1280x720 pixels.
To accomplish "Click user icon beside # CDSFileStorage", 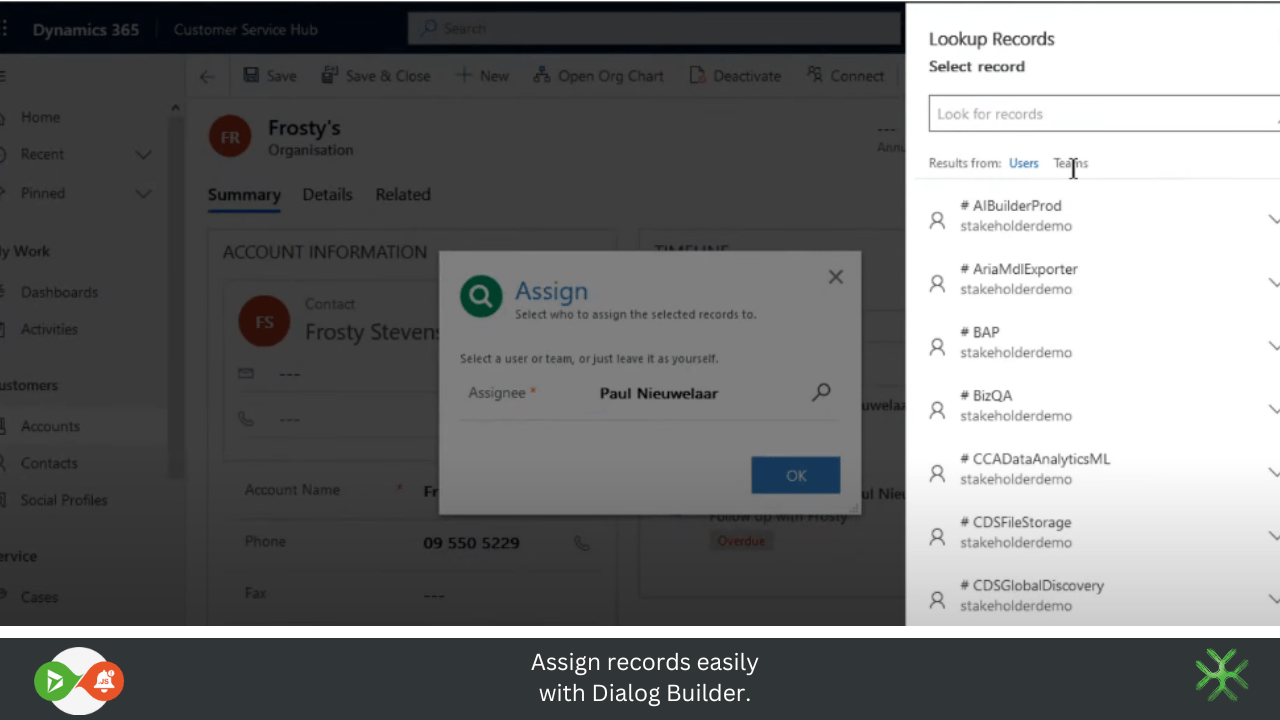I will 937,537.
